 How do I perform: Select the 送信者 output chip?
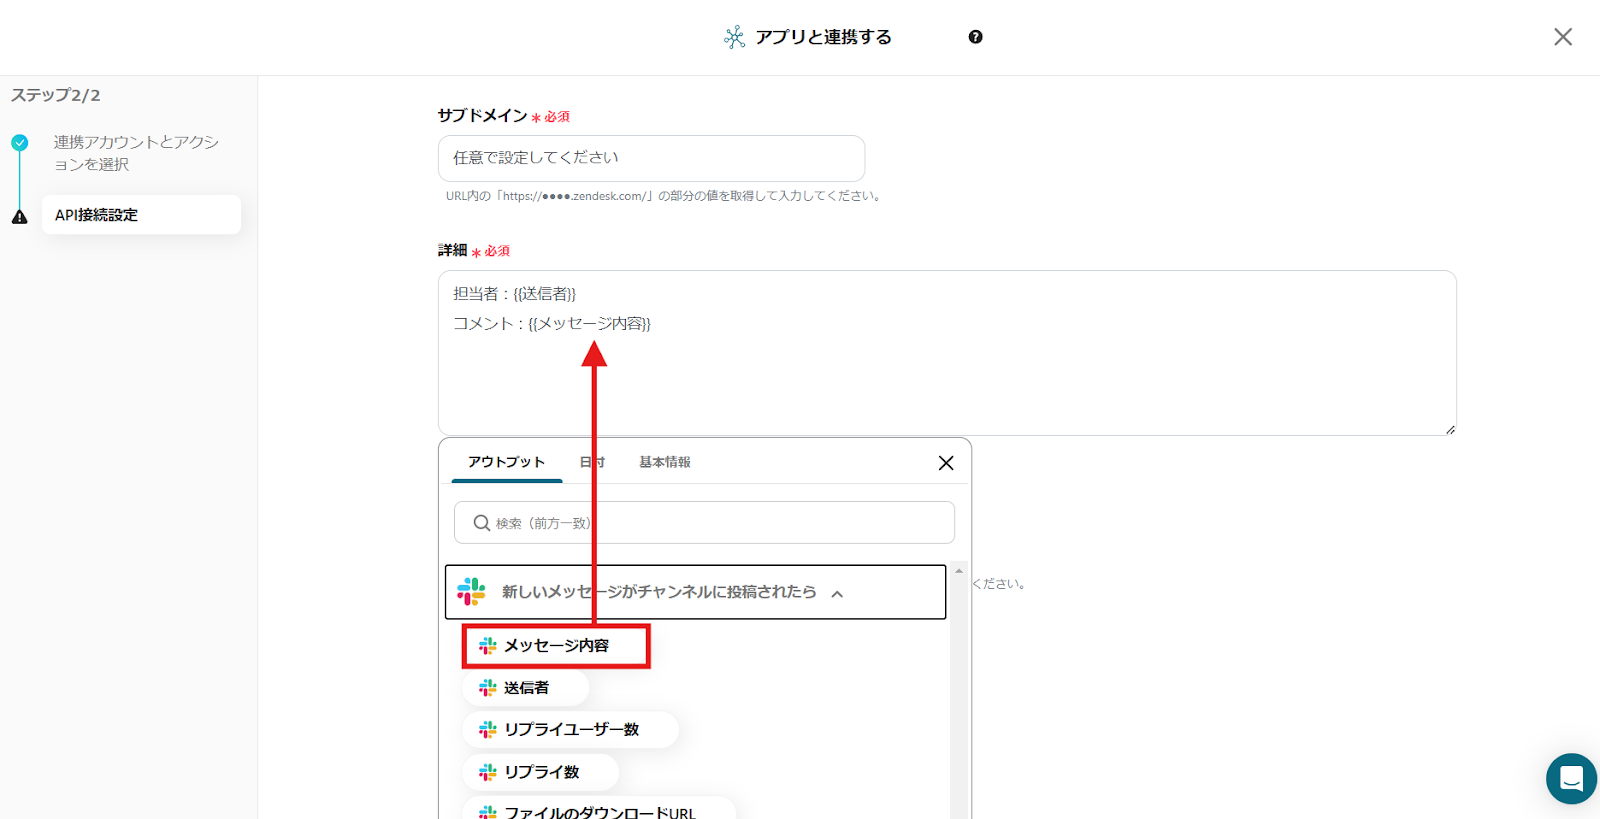(x=526, y=688)
